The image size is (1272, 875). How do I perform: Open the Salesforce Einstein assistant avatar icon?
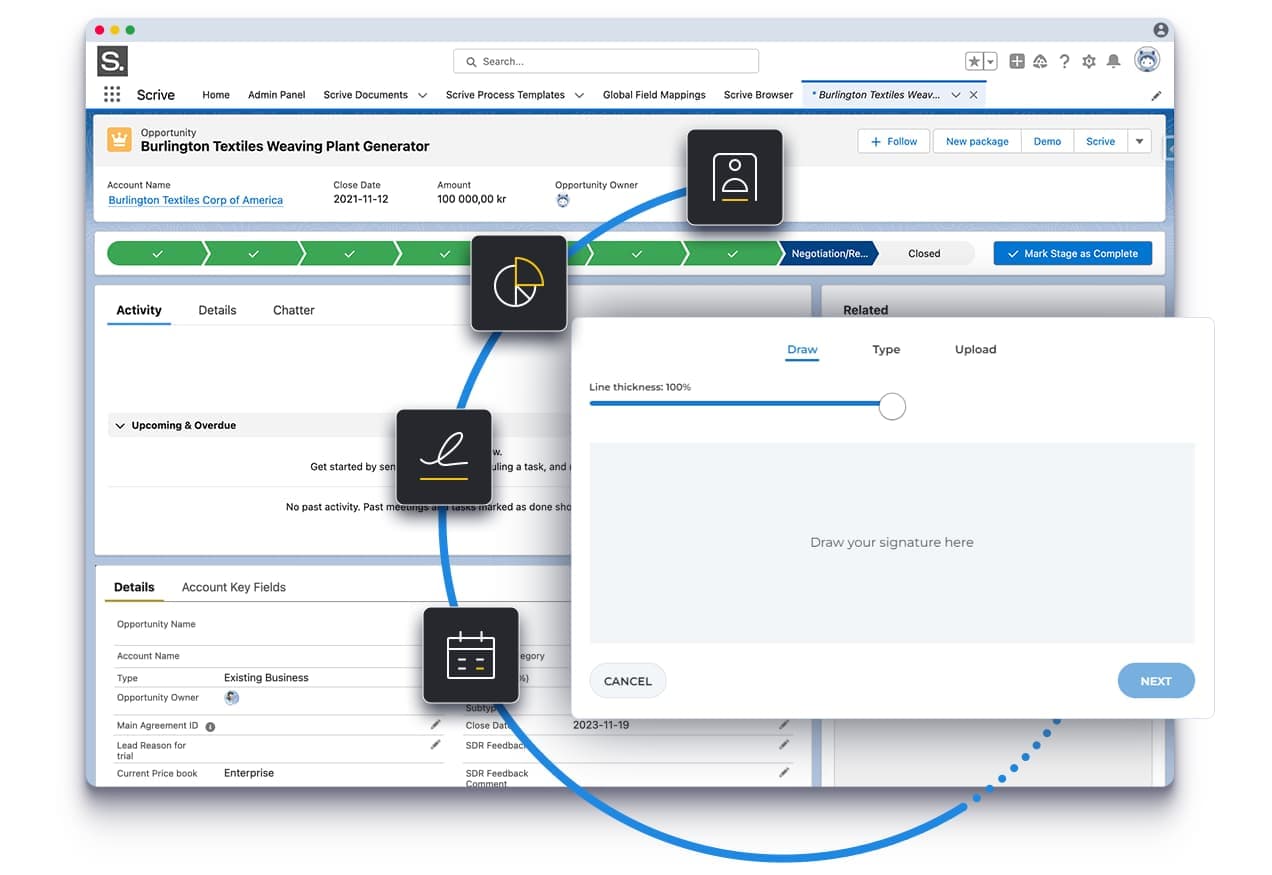pyautogui.click(x=1146, y=60)
